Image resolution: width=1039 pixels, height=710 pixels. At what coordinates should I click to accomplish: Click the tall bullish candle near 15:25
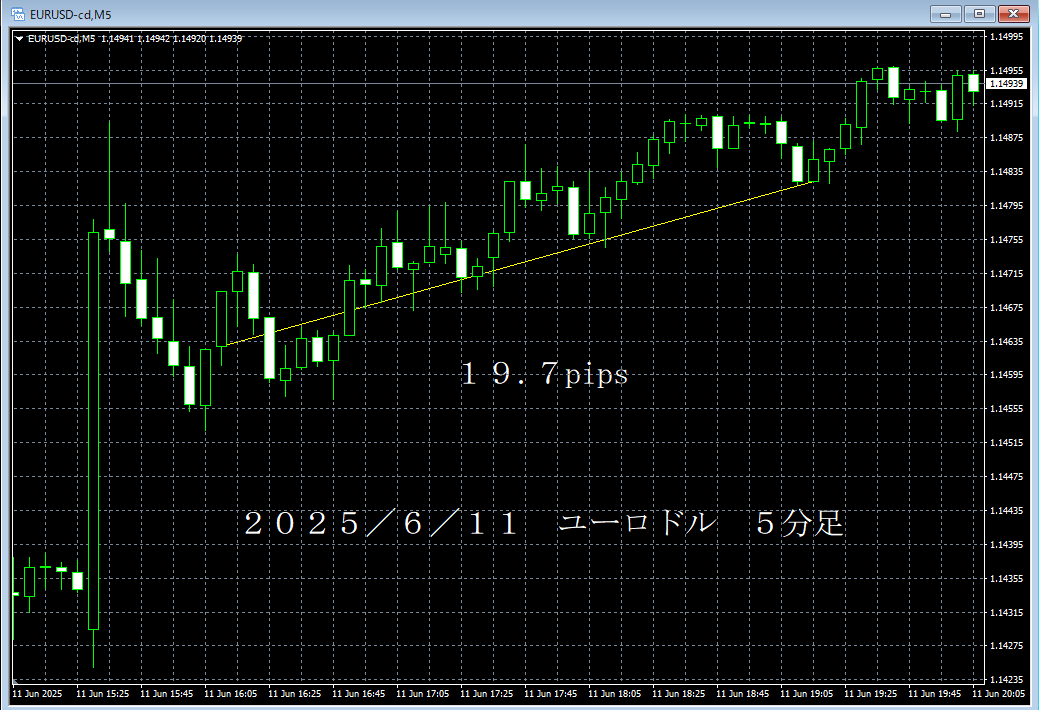click(x=94, y=430)
